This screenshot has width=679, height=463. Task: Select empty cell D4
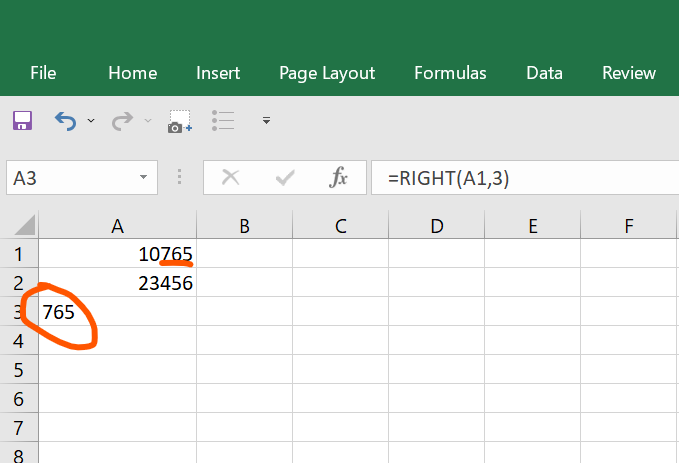tap(437, 341)
